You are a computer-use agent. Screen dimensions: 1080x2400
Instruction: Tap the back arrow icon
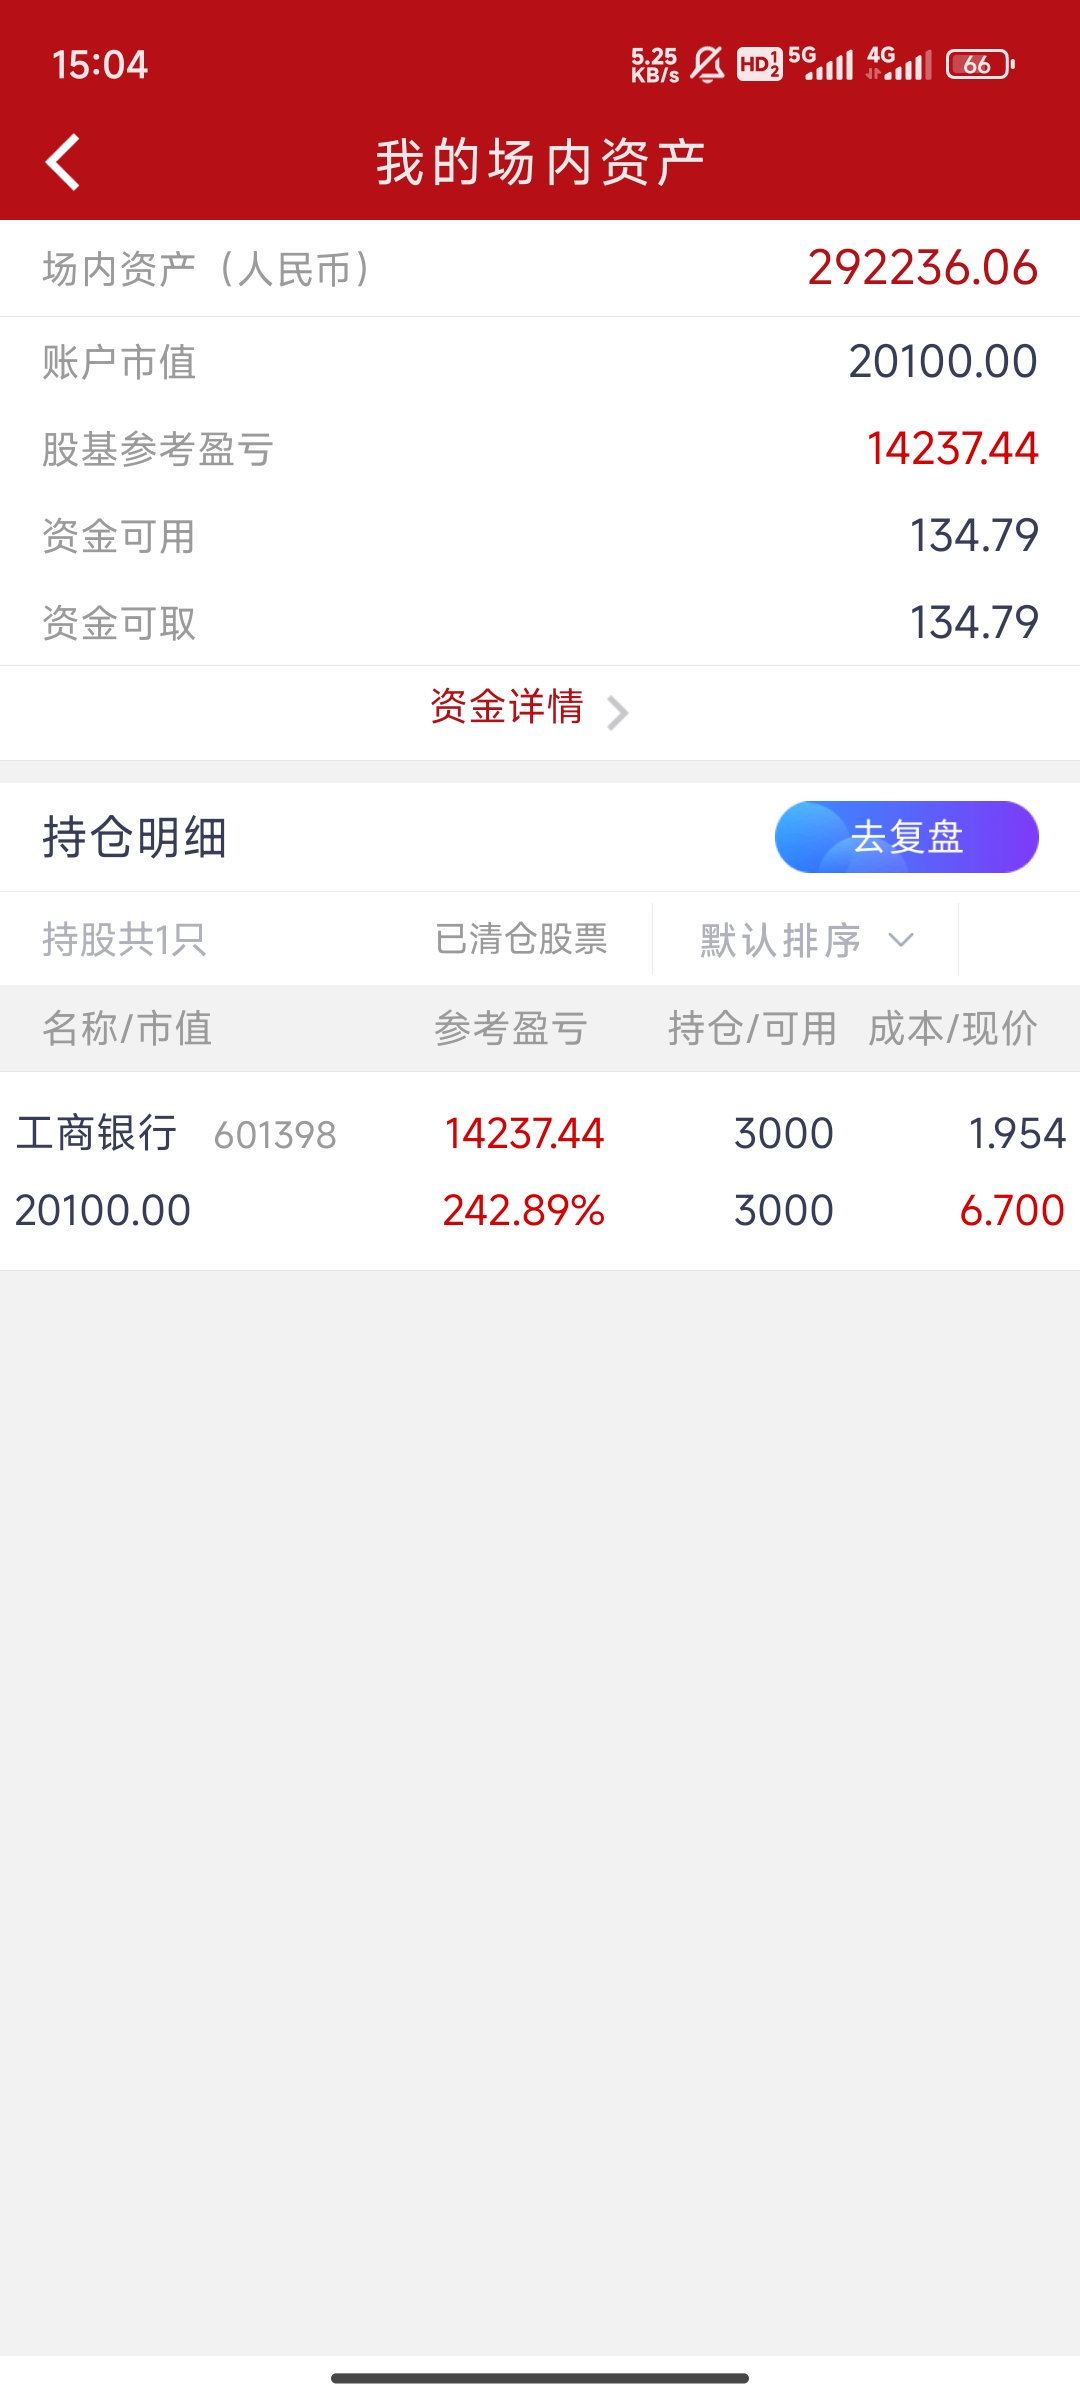pos(63,162)
